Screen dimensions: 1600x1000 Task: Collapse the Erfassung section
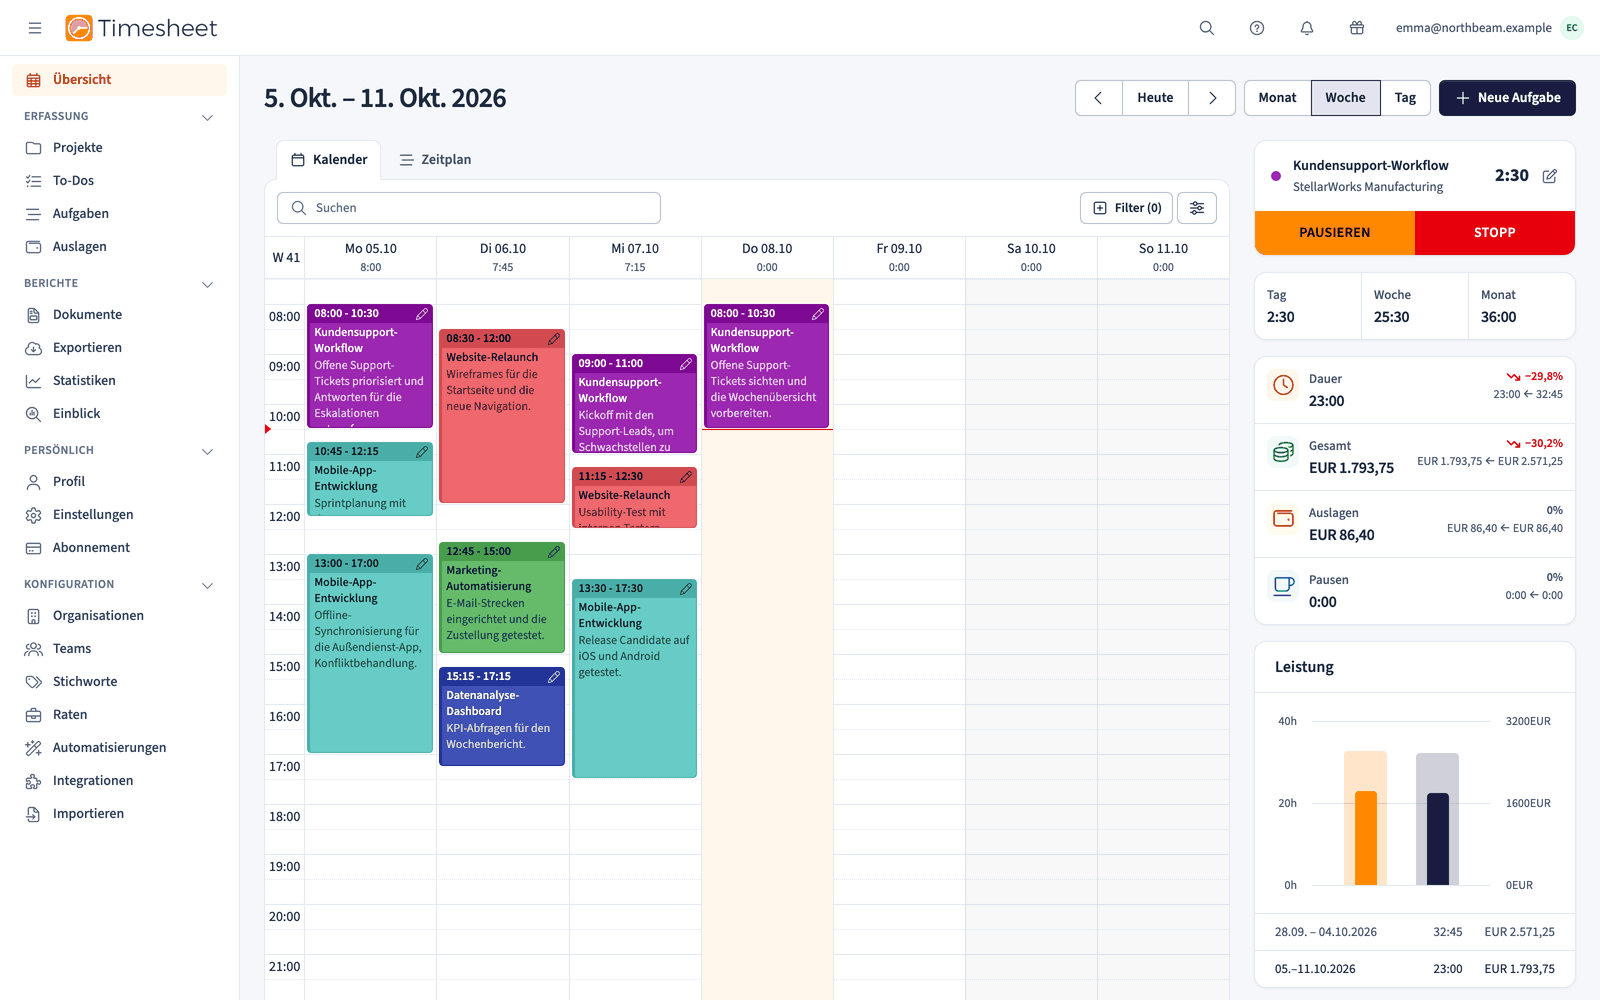208,117
